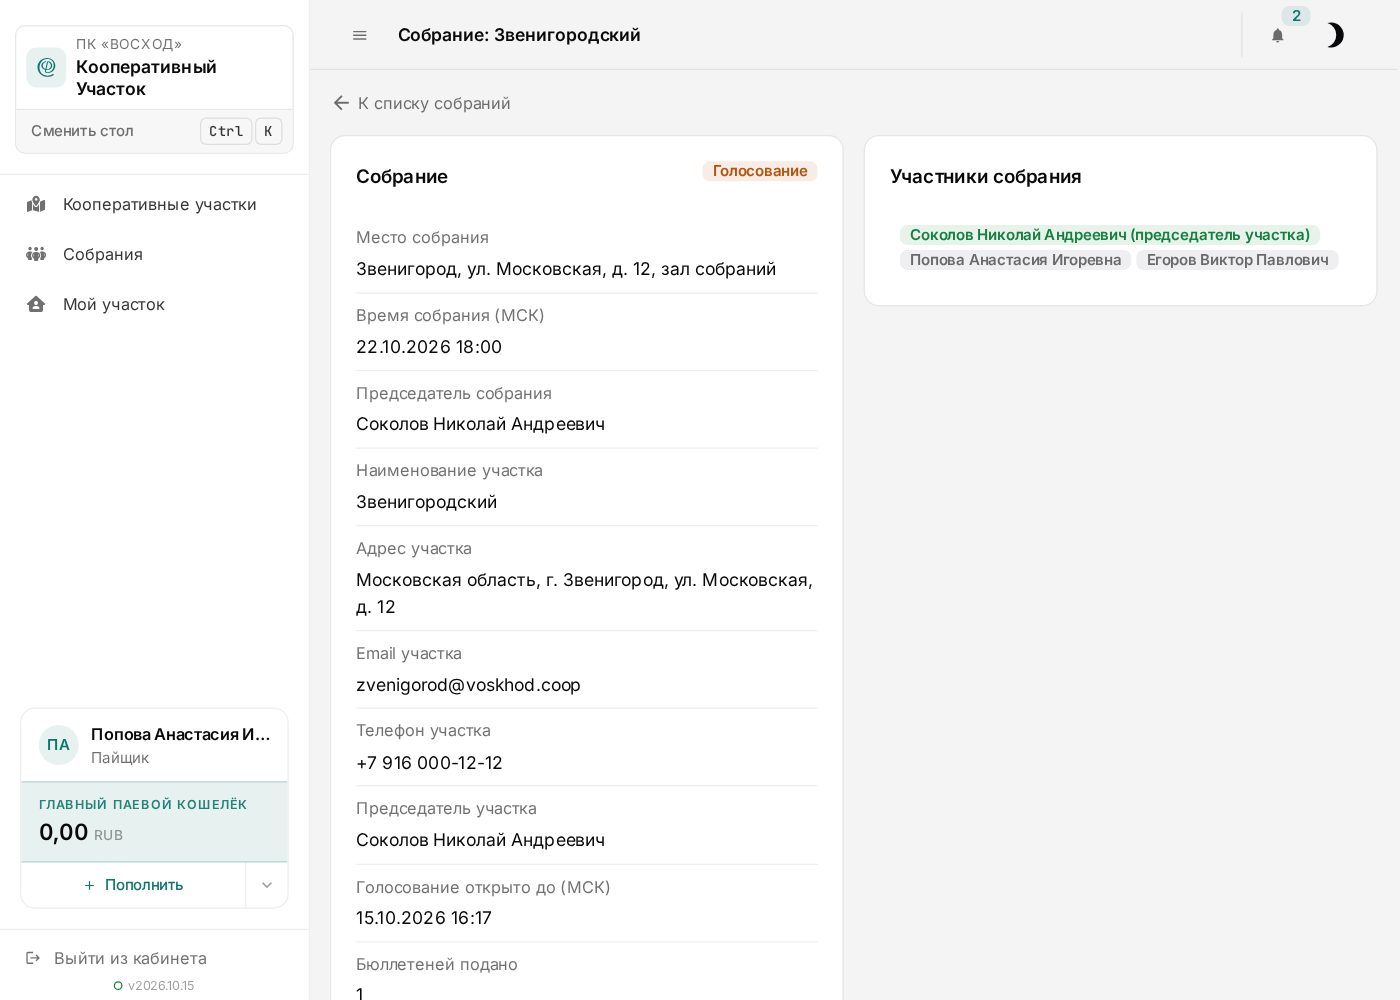Click meeting time 22.10.2026 18:00
1400x1000 pixels.
tap(429, 347)
